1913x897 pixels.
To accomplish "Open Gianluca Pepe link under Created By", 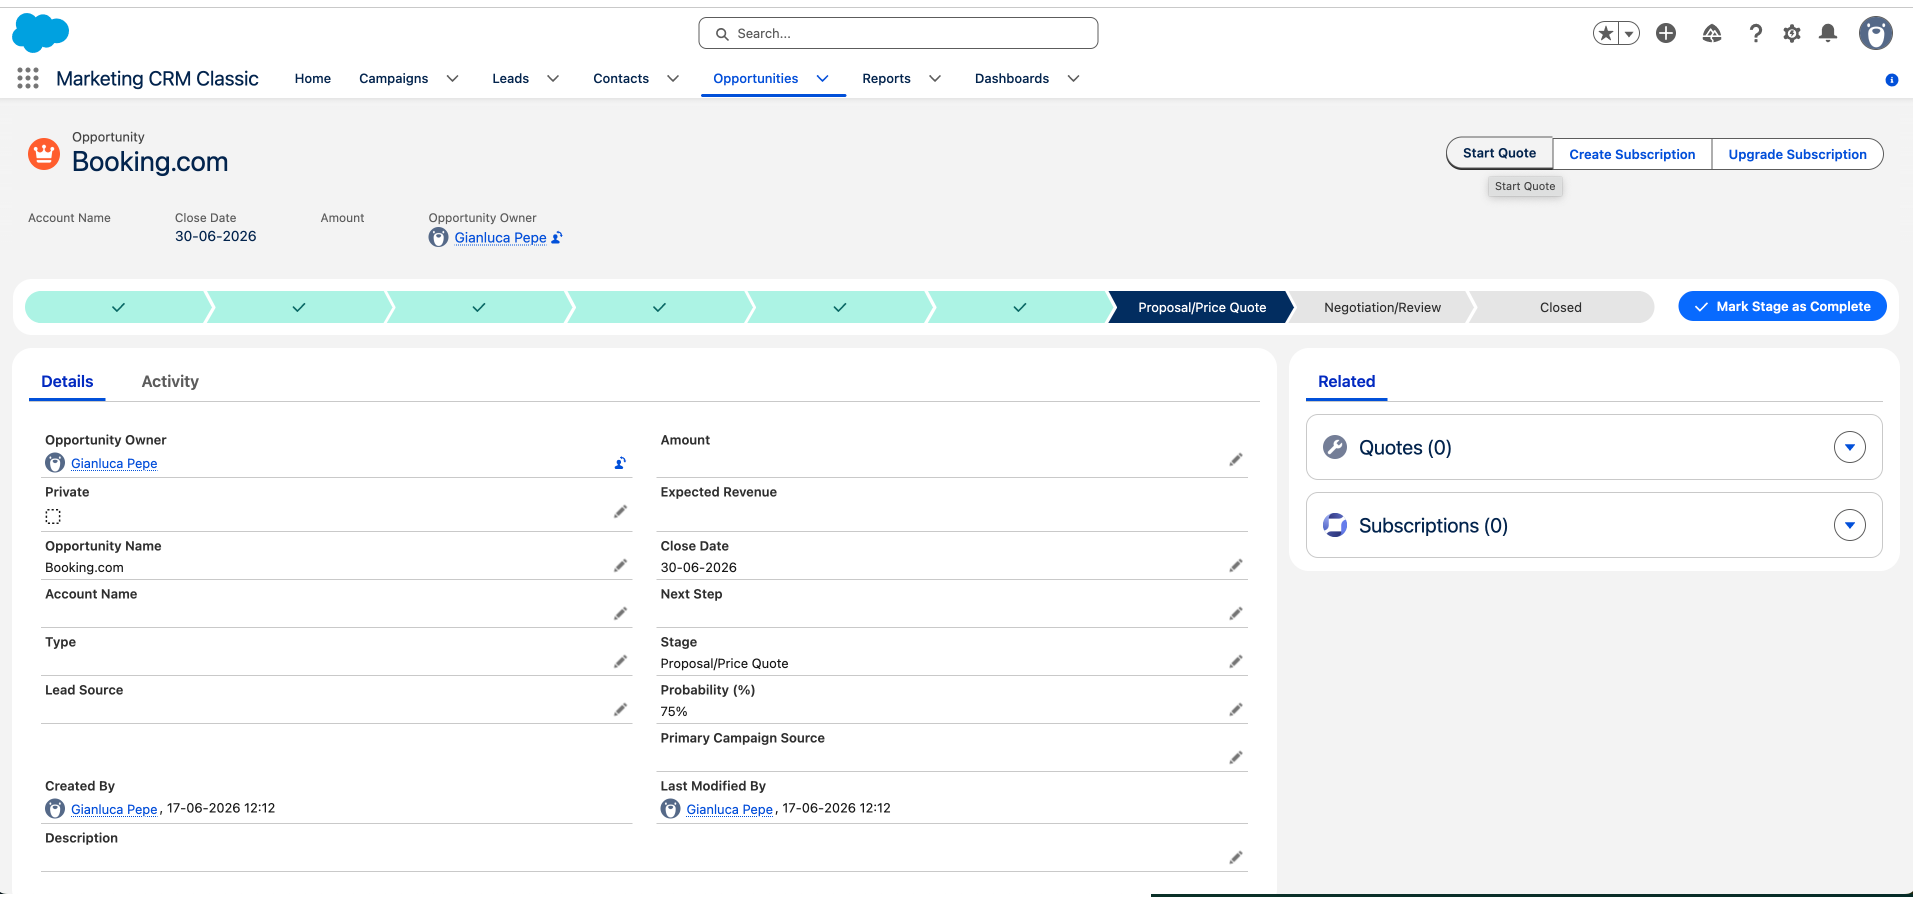I will (114, 809).
